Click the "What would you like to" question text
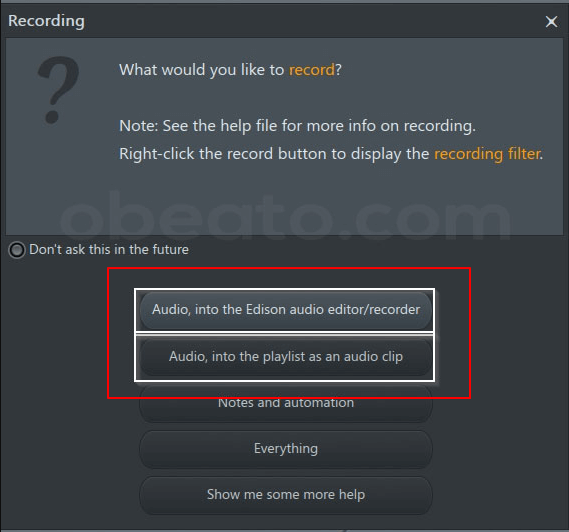This screenshot has width=569, height=532. click(202, 70)
